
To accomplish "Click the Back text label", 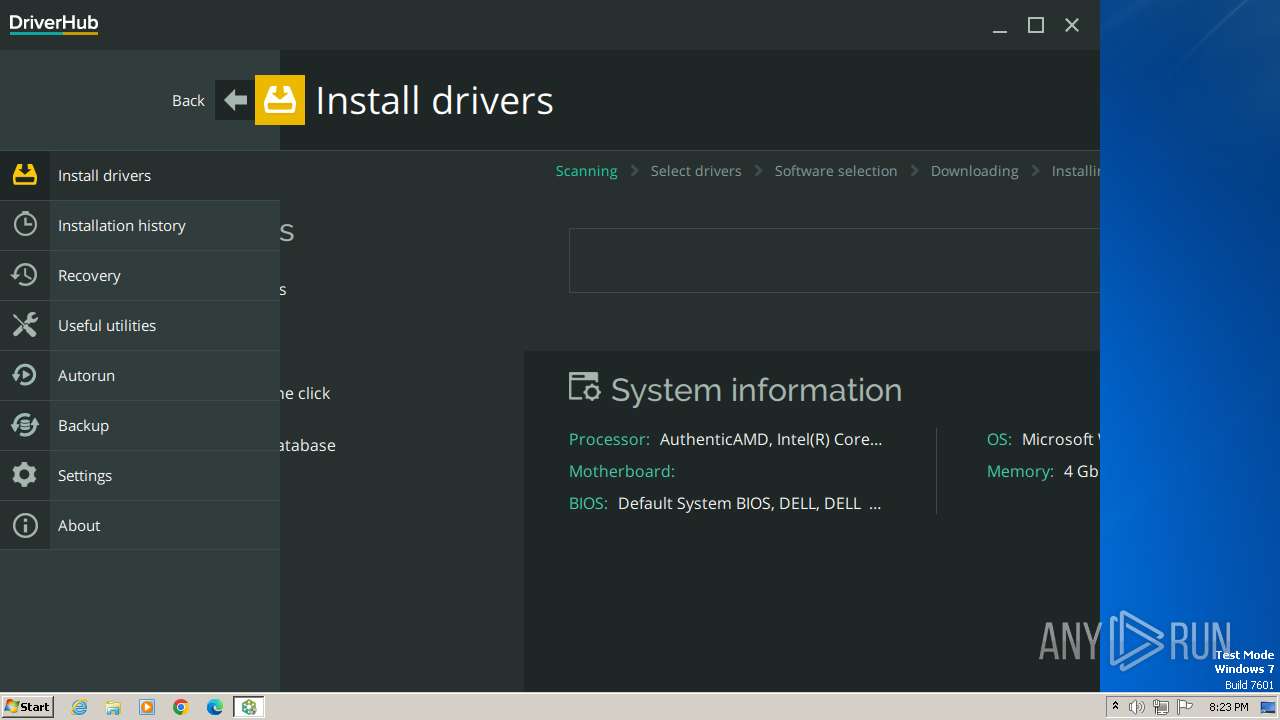I will pos(188,101).
